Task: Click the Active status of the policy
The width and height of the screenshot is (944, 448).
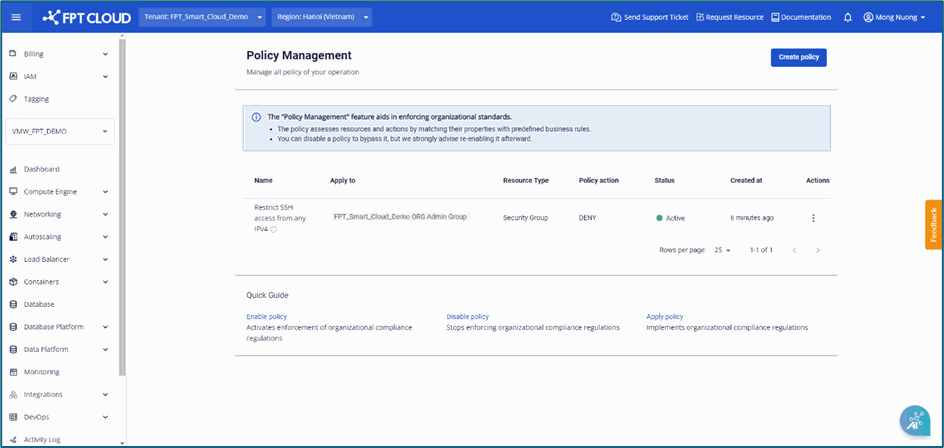Action: pos(671,218)
